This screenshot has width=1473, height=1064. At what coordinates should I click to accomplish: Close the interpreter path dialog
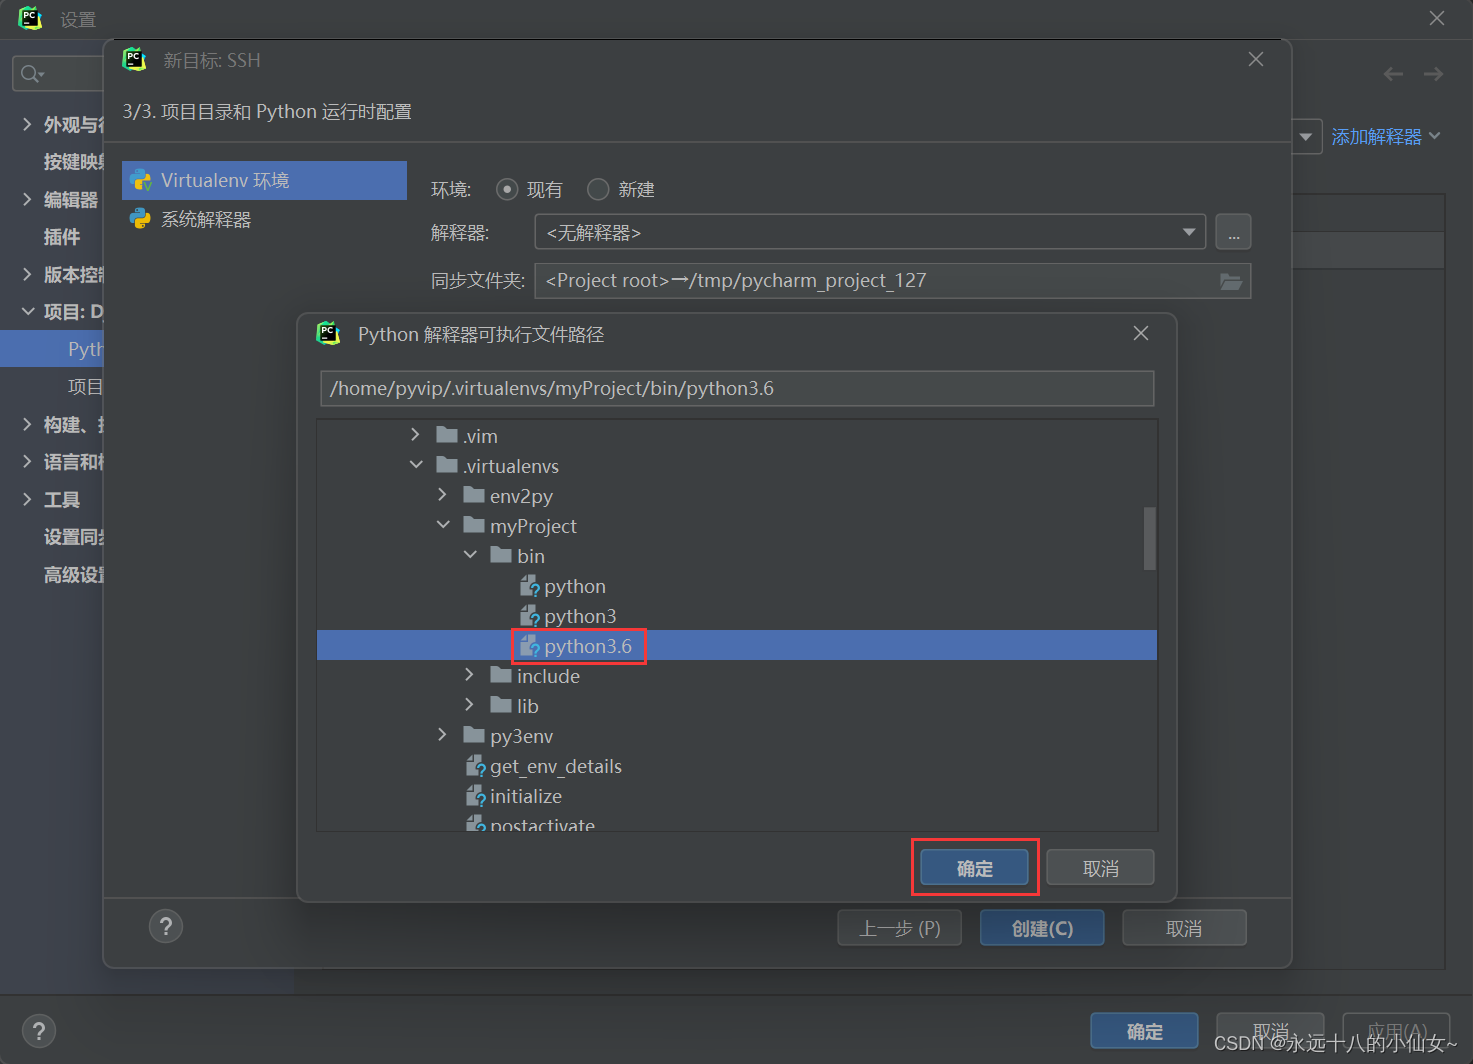tap(1141, 333)
